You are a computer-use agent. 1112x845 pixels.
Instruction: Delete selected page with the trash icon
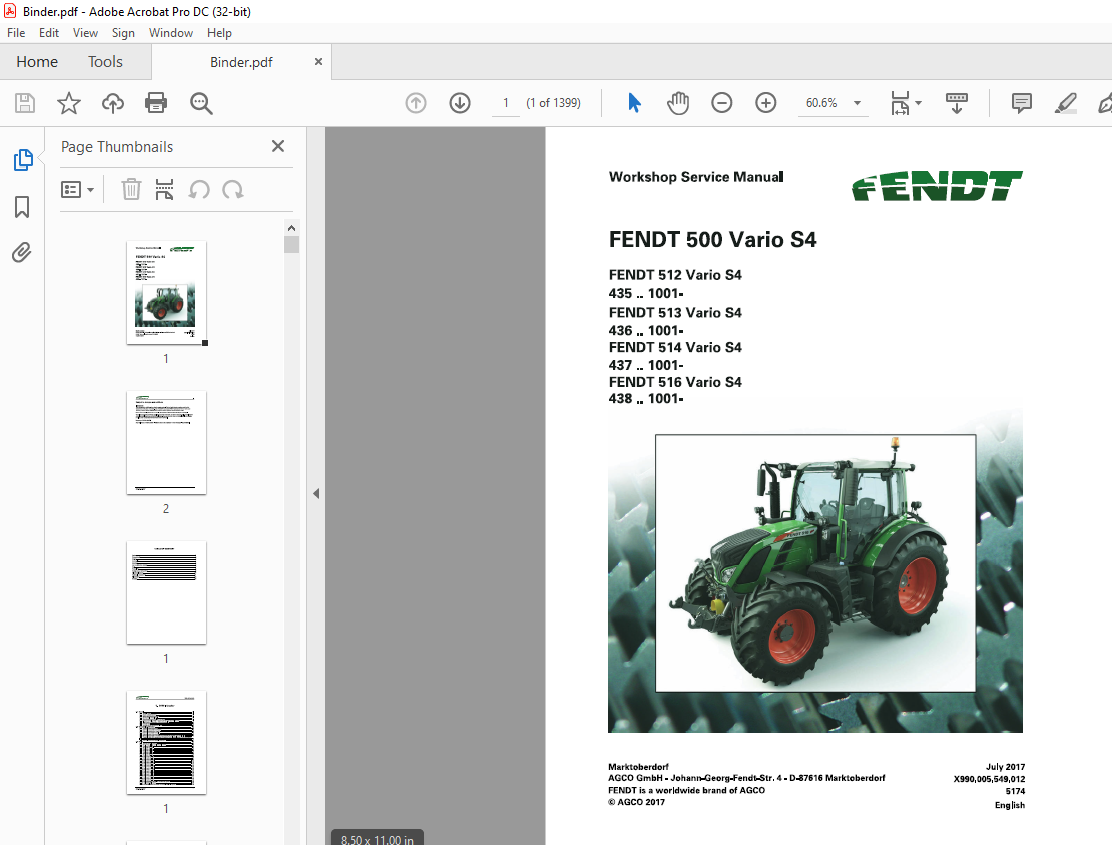click(x=131, y=190)
